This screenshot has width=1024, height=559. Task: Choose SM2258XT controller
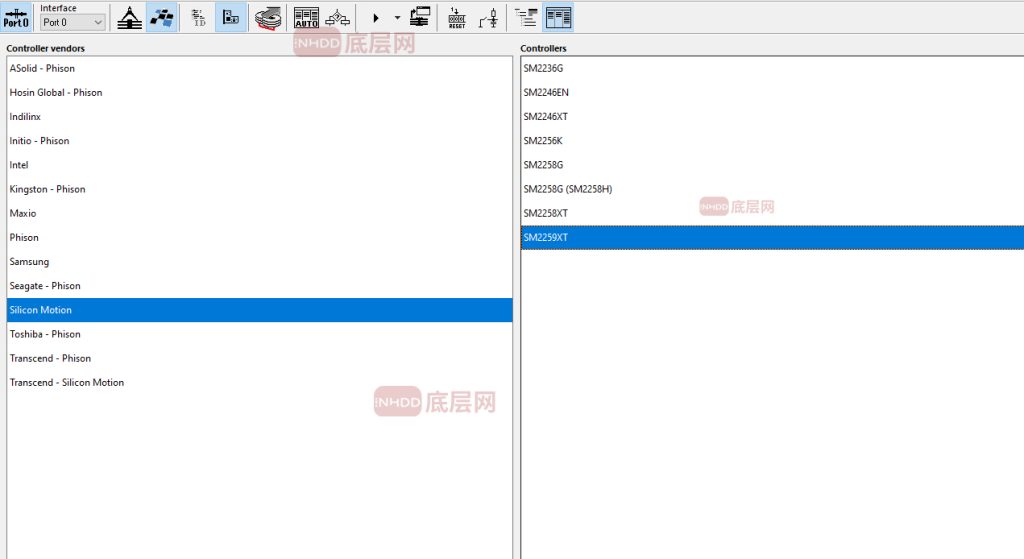(545, 214)
